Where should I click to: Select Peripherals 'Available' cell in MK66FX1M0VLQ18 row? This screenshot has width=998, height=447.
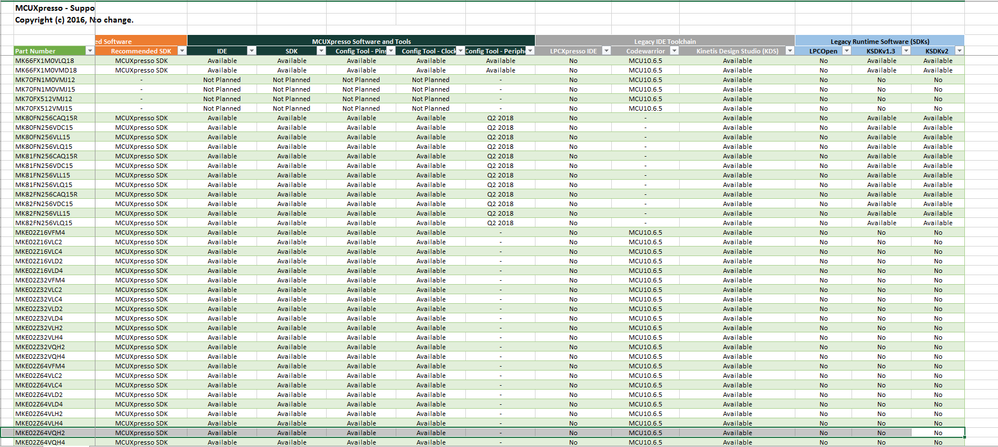click(x=500, y=60)
